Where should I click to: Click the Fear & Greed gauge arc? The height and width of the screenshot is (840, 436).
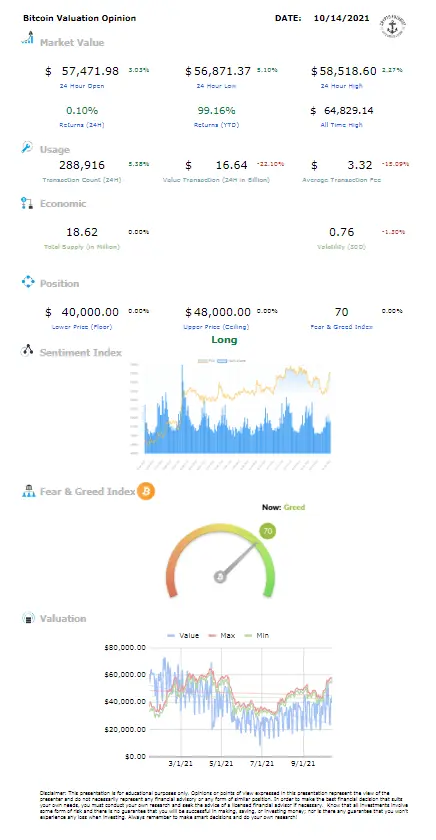coord(220,560)
